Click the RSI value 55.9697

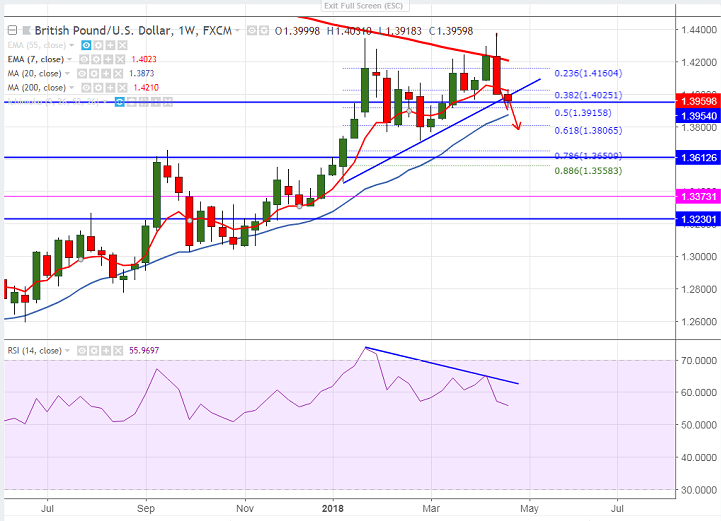[144, 351]
